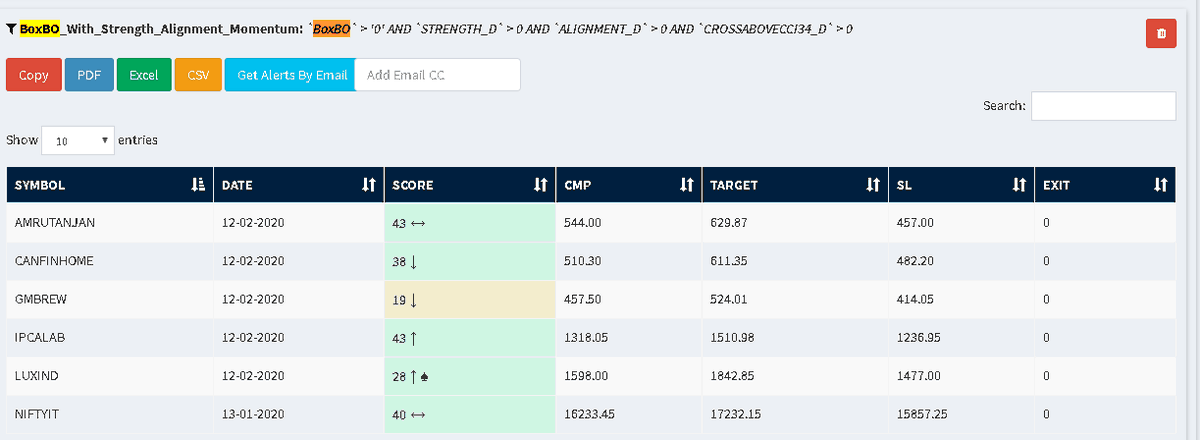Export the table as PDF
Image resolution: width=1200 pixels, height=440 pixels.
(x=89, y=75)
